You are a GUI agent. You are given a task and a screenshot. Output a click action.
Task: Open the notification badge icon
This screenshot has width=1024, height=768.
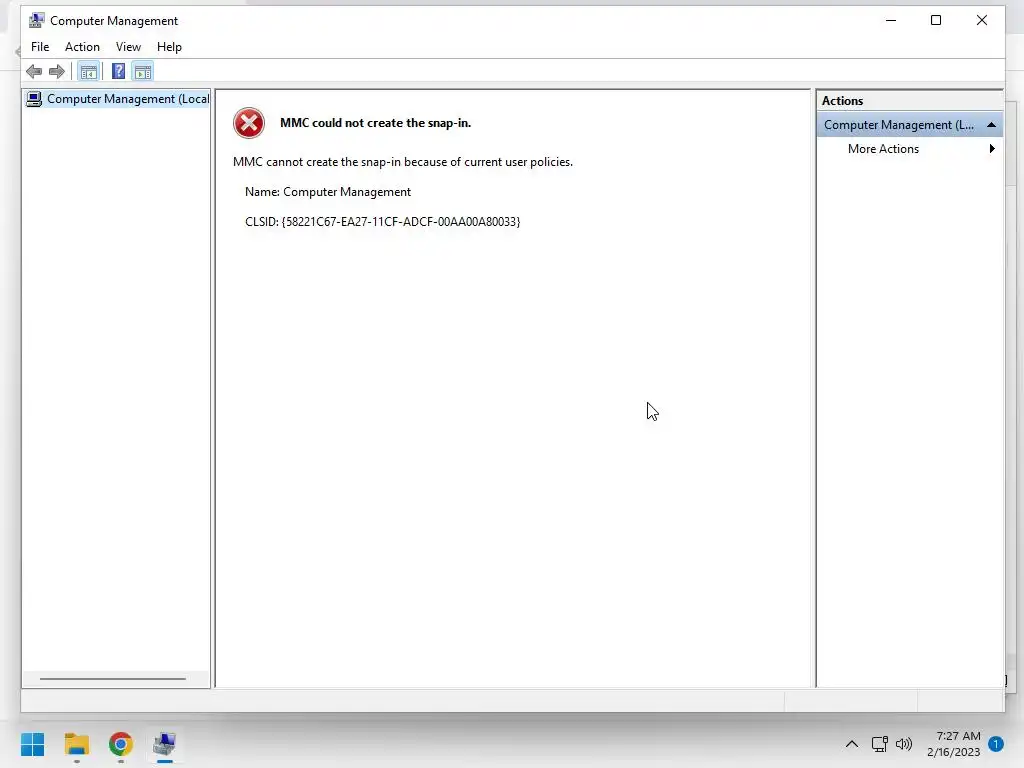click(x=996, y=744)
